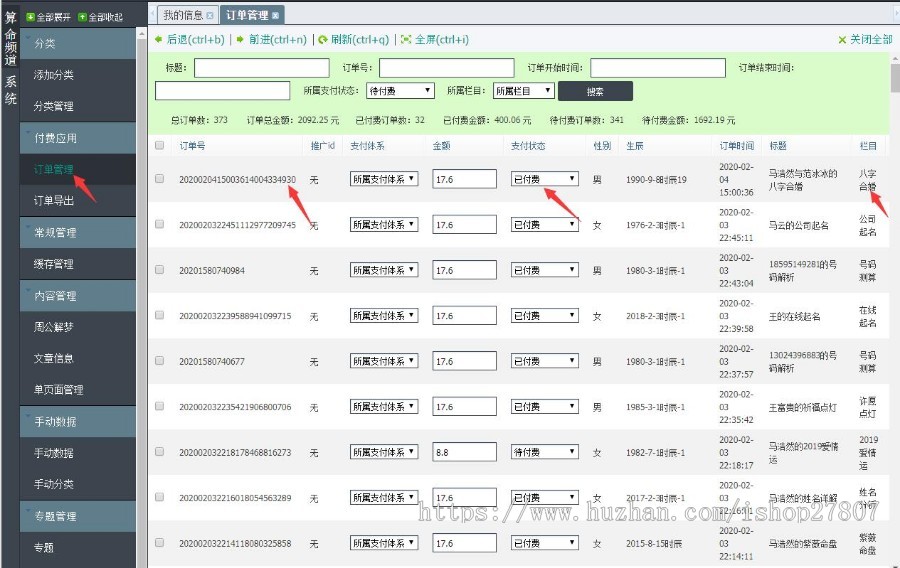
Task: Check the box for order 20200203223958894109971S
Action: [160, 315]
